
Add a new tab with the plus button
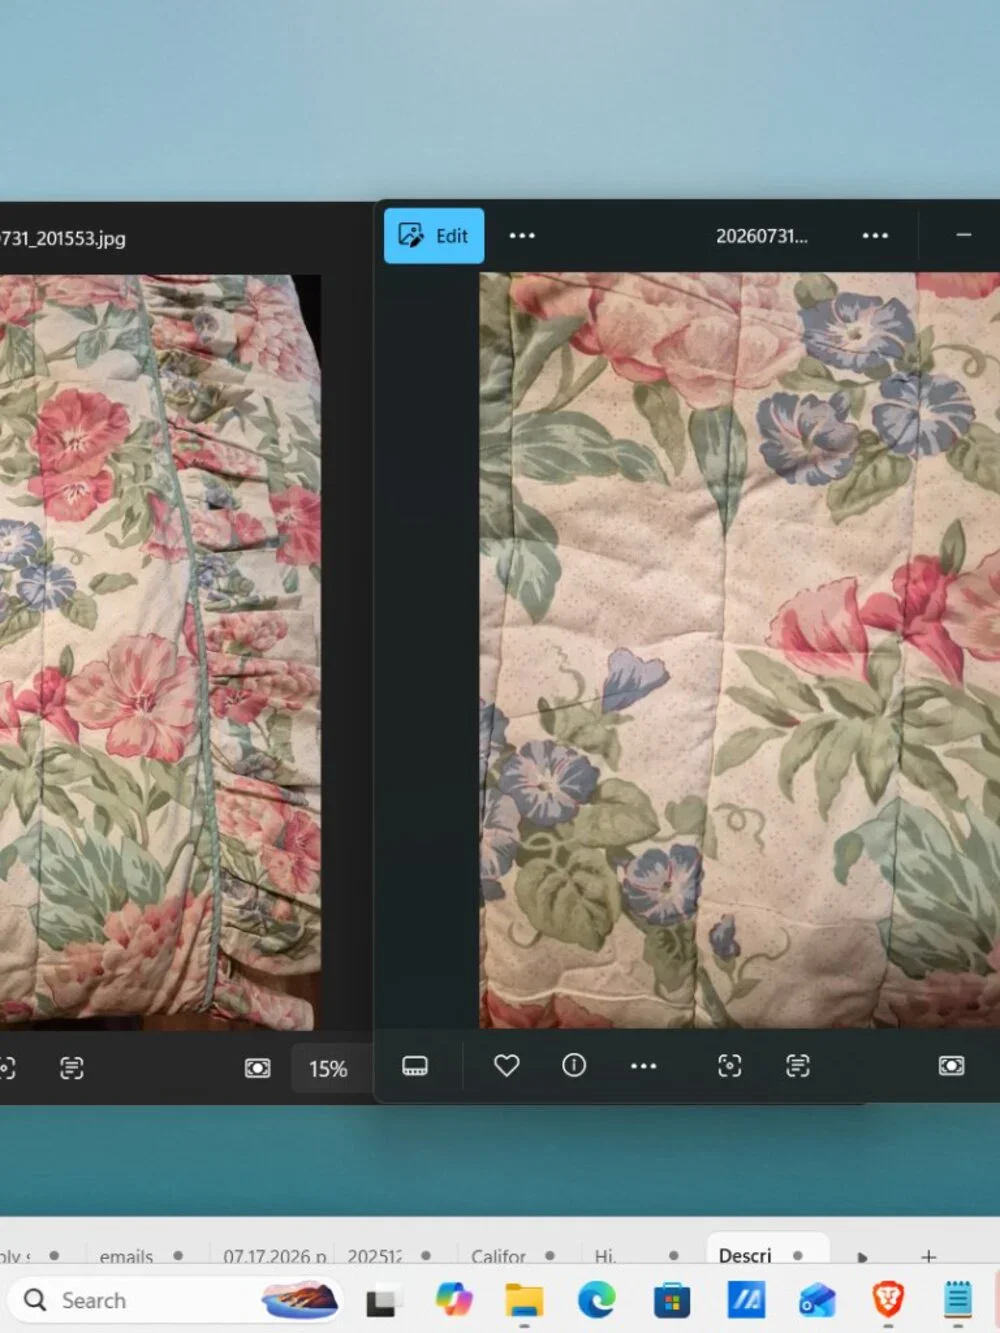(x=928, y=1256)
